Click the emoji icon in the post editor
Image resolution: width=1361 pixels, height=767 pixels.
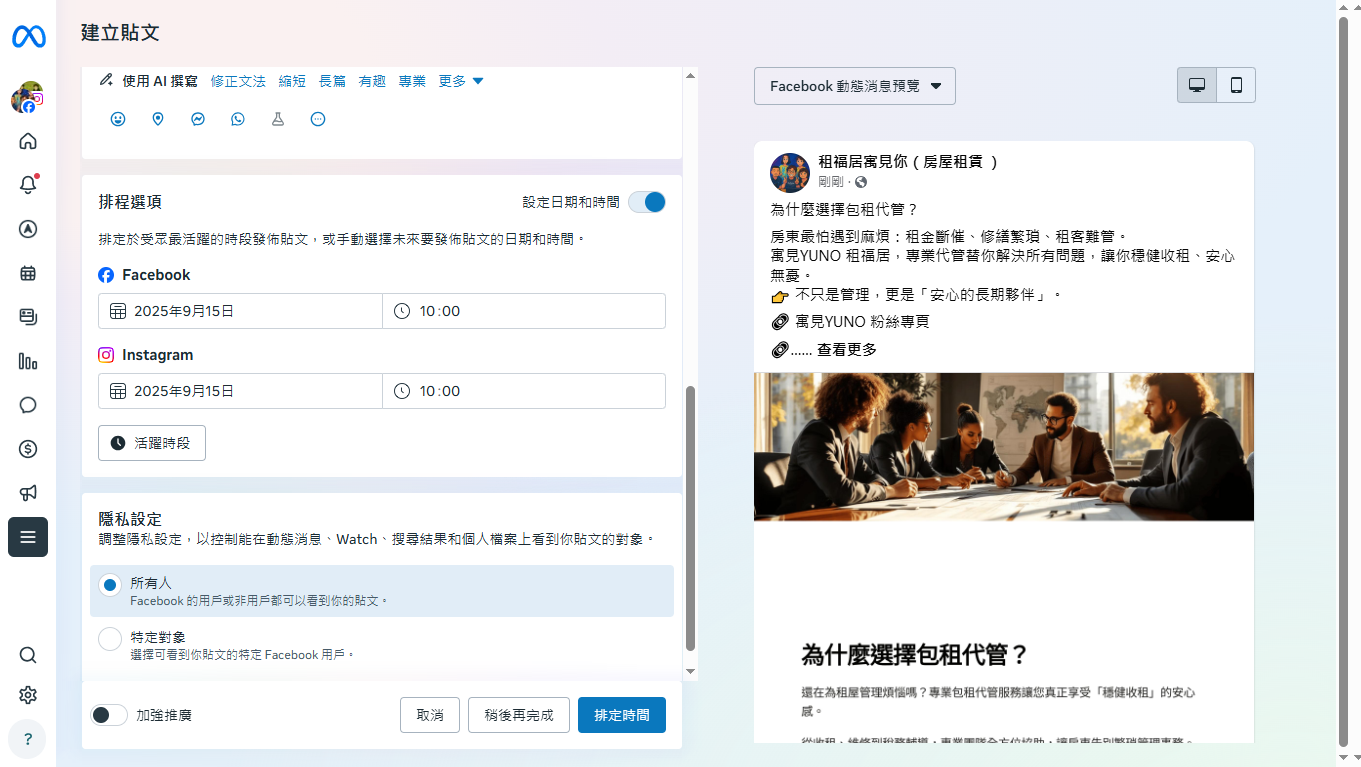(118, 119)
